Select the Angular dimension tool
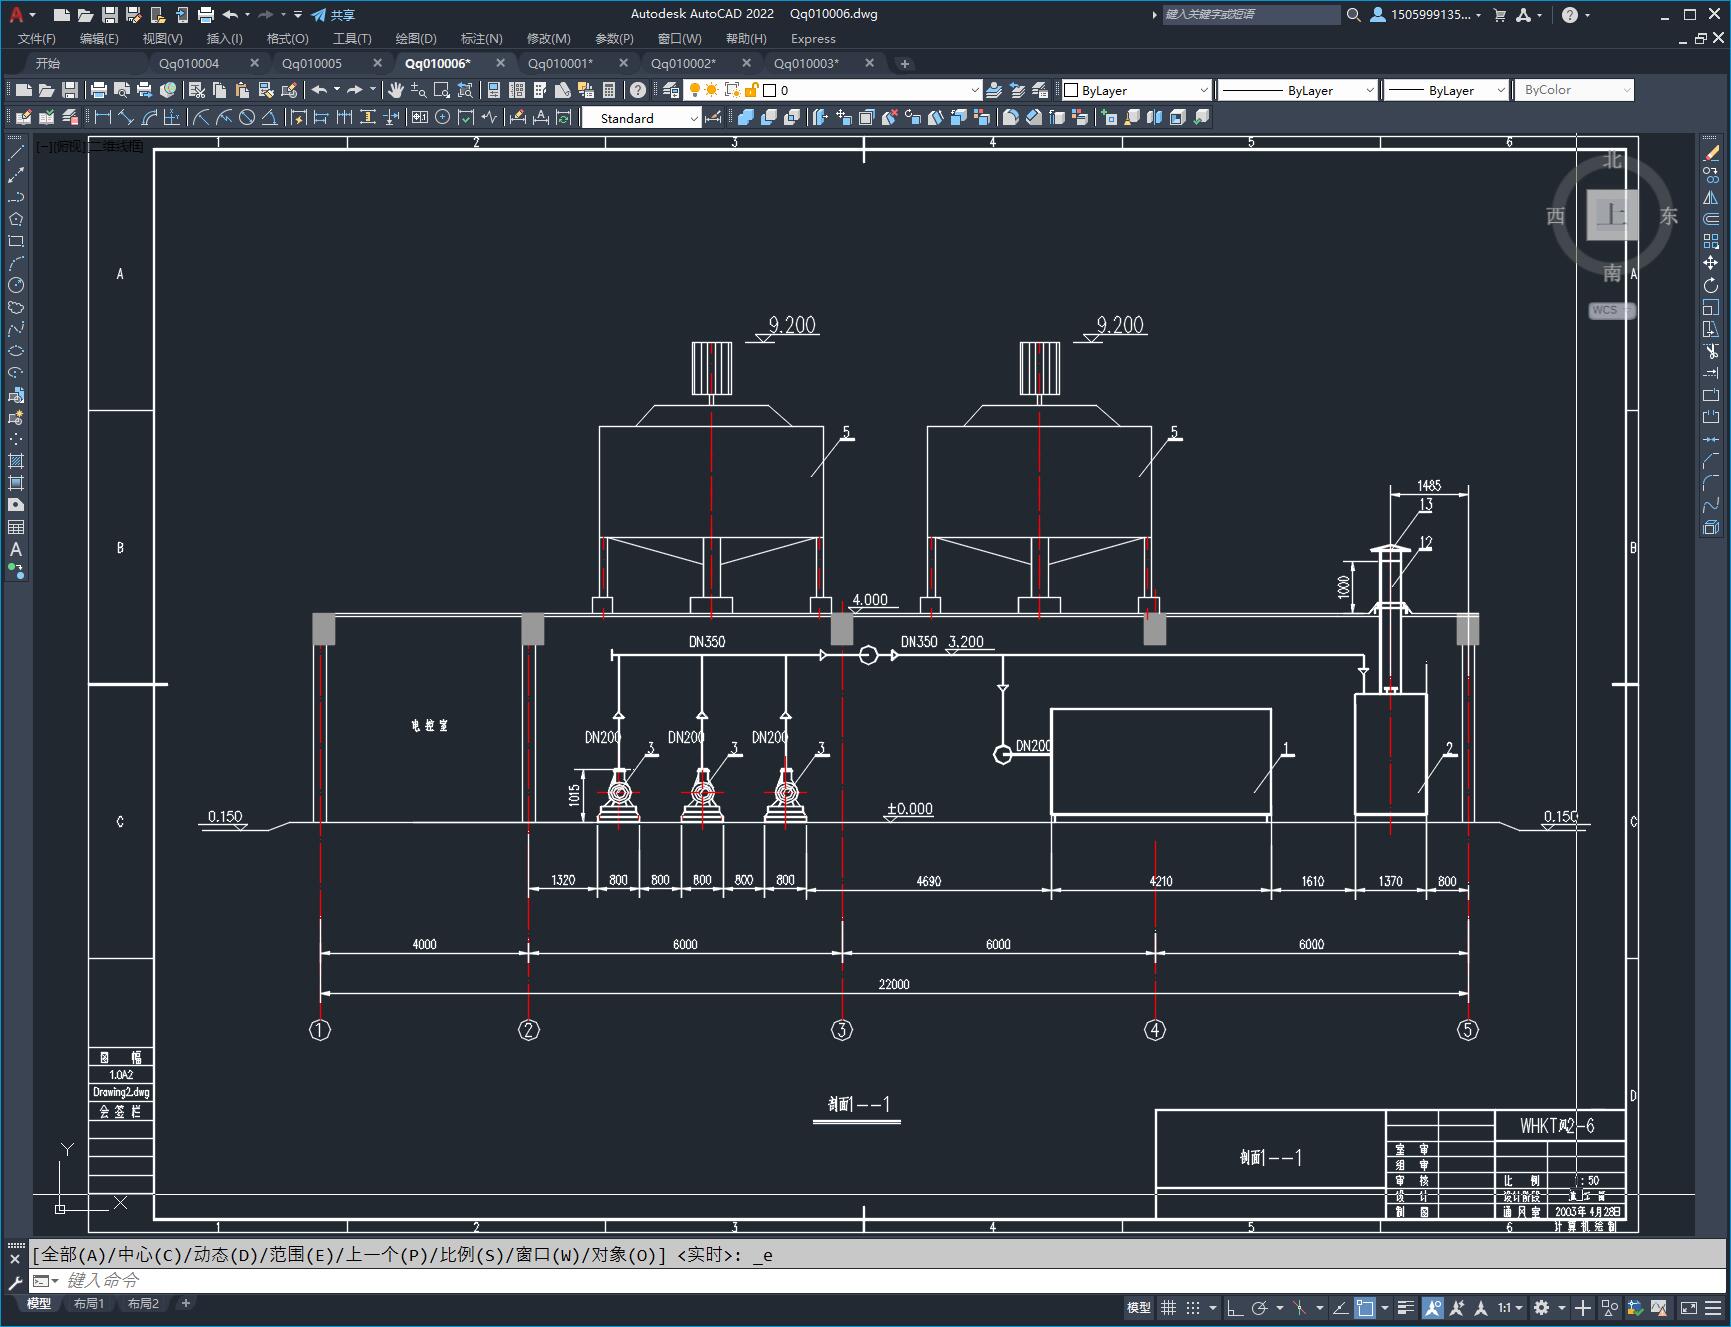This screenshot has height=1327, width=1731. [x=270, y=117]
